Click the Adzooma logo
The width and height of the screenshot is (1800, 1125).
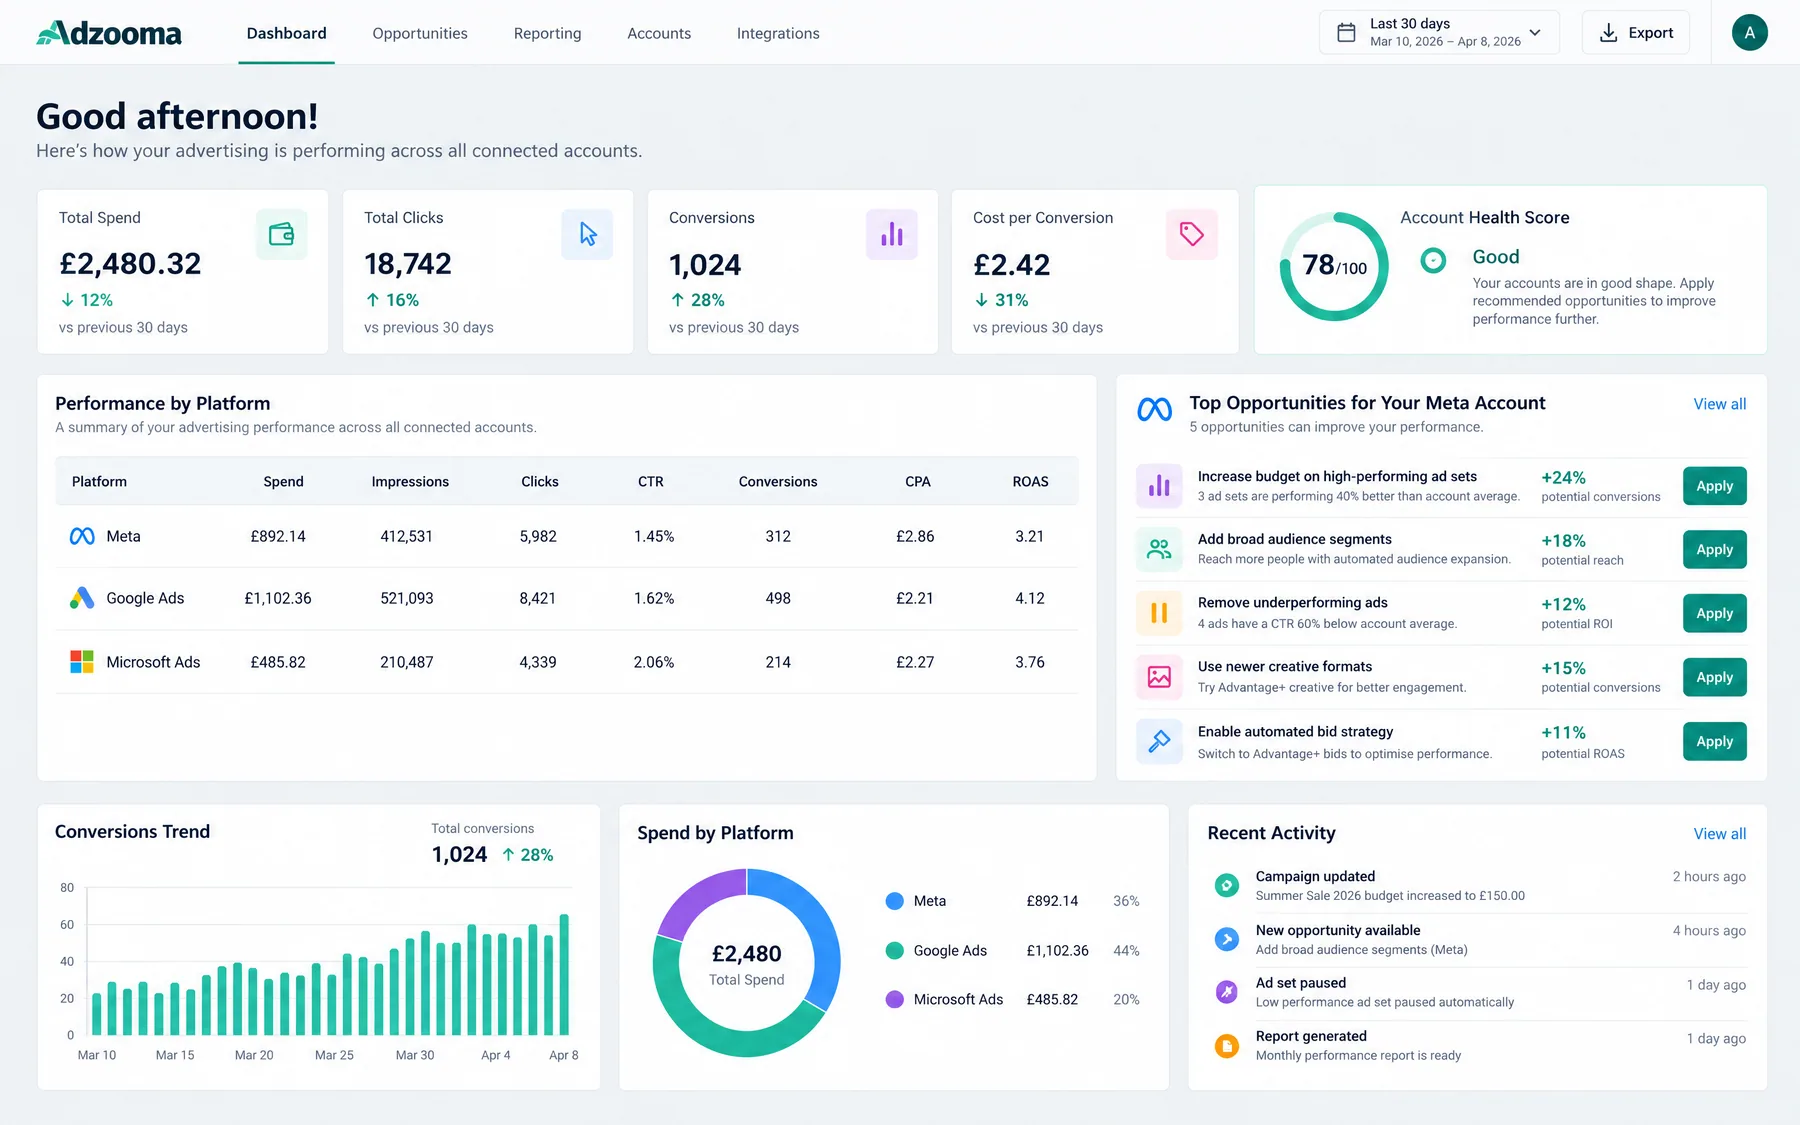109,33
